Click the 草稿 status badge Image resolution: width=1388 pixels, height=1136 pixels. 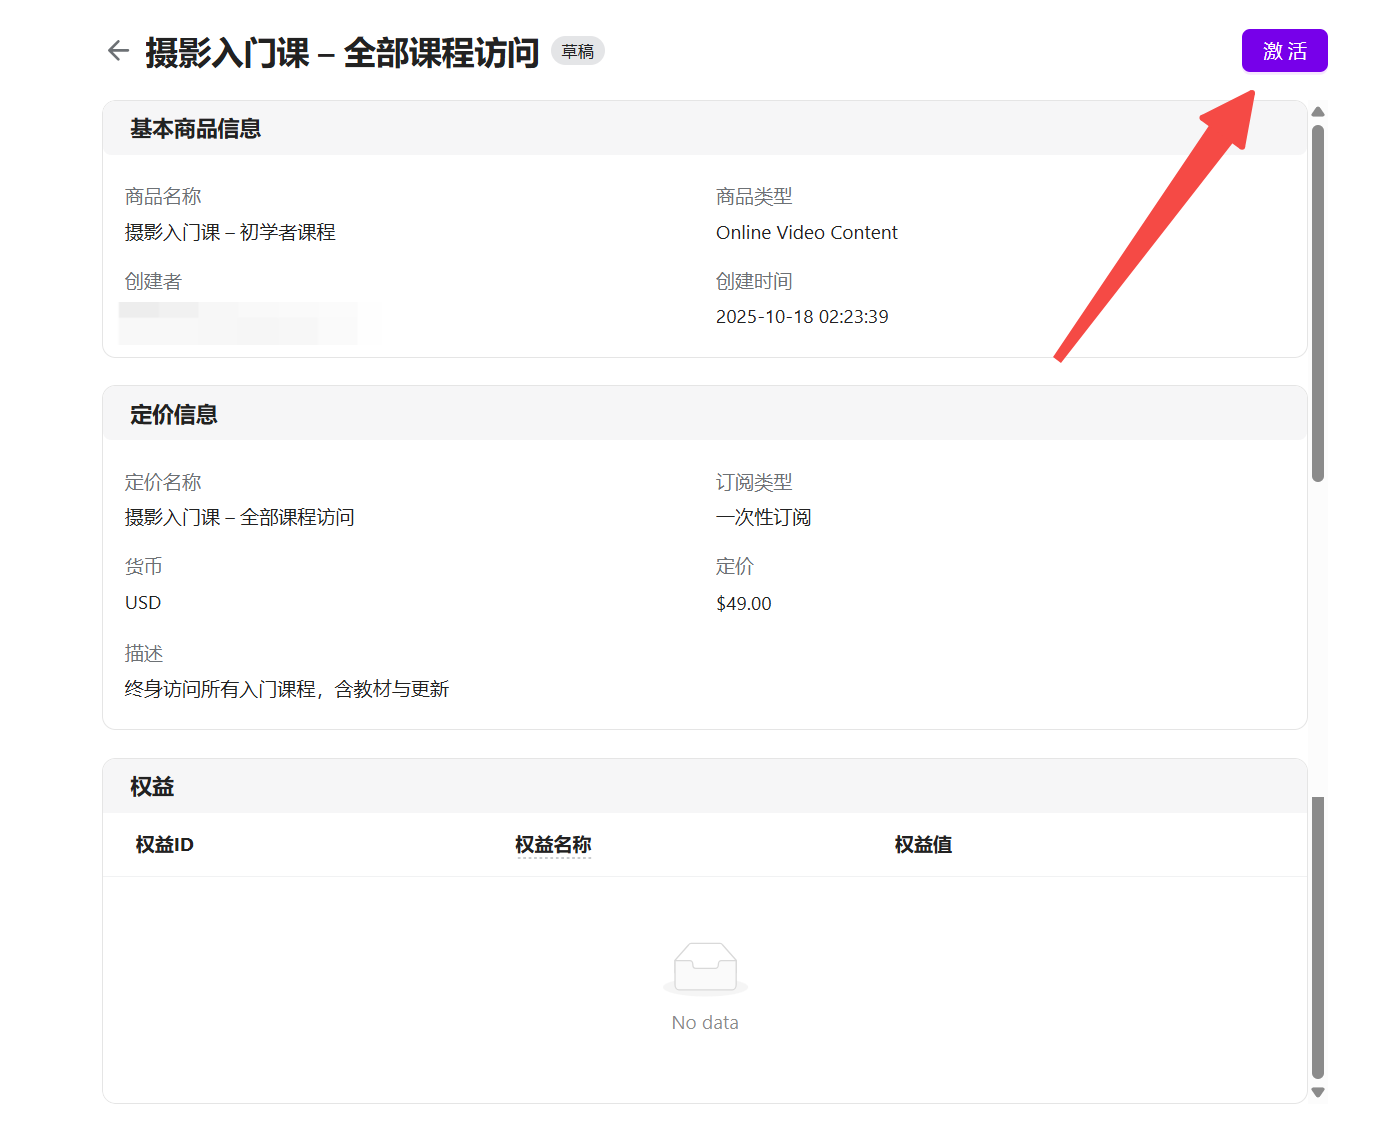click(577, 52)
